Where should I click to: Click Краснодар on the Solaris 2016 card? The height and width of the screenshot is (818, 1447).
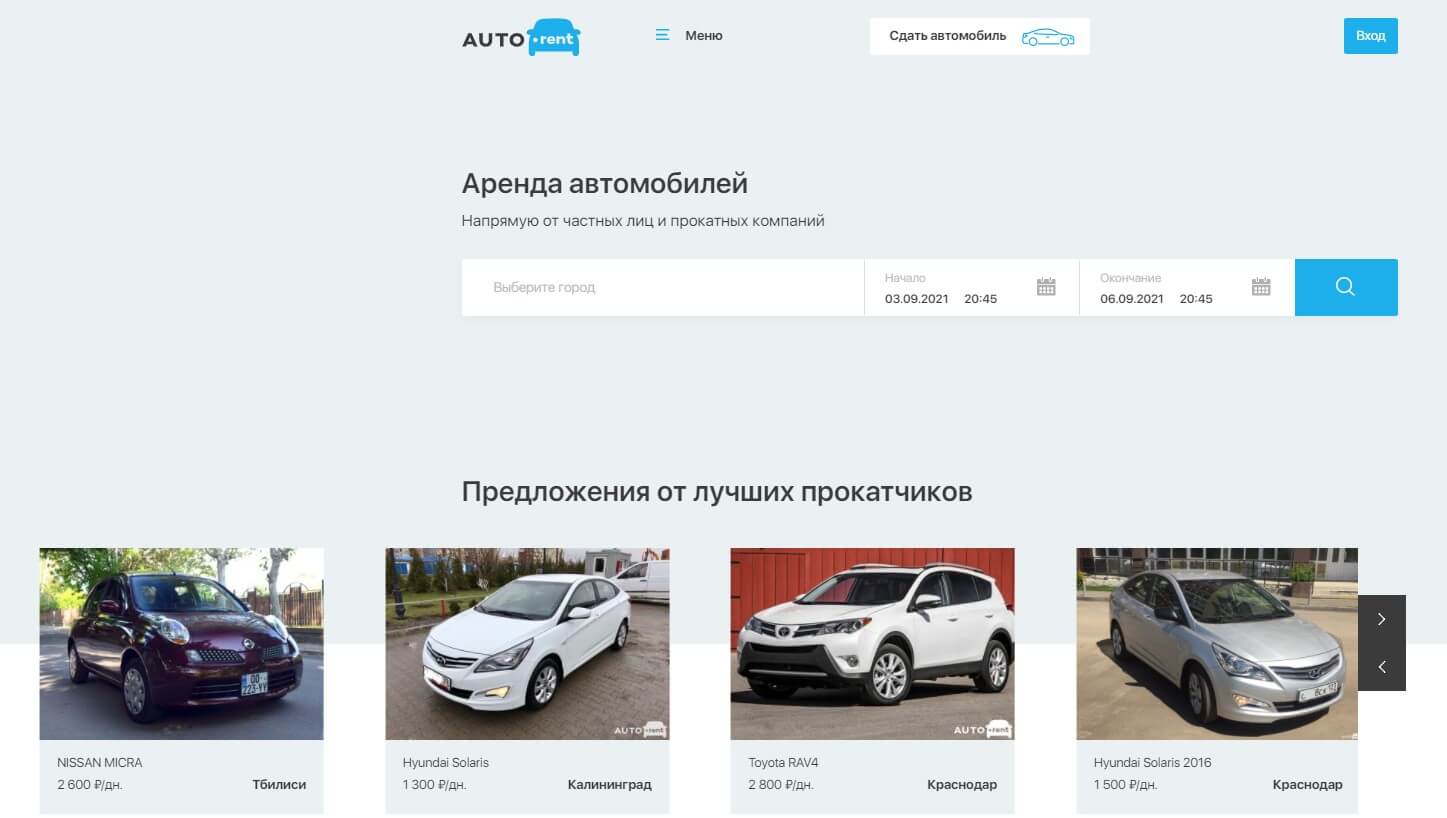point(1308,784)
